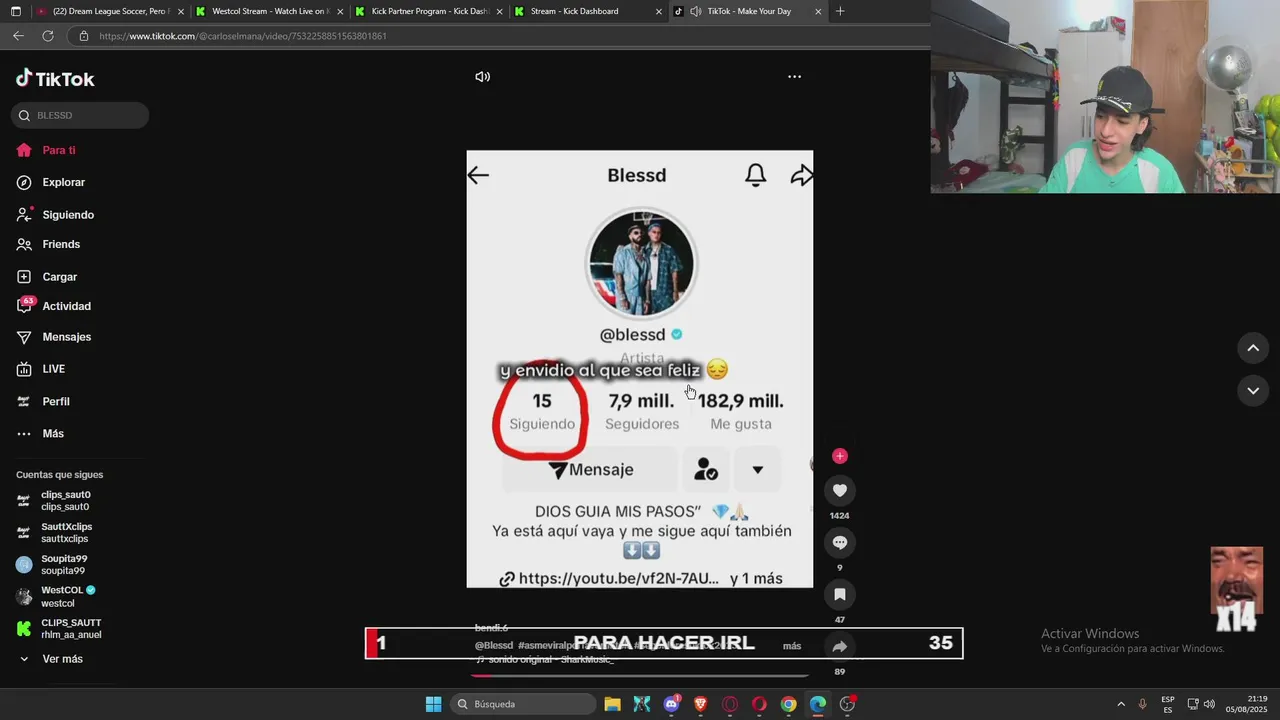Open the Más sidebar menu

40,433
